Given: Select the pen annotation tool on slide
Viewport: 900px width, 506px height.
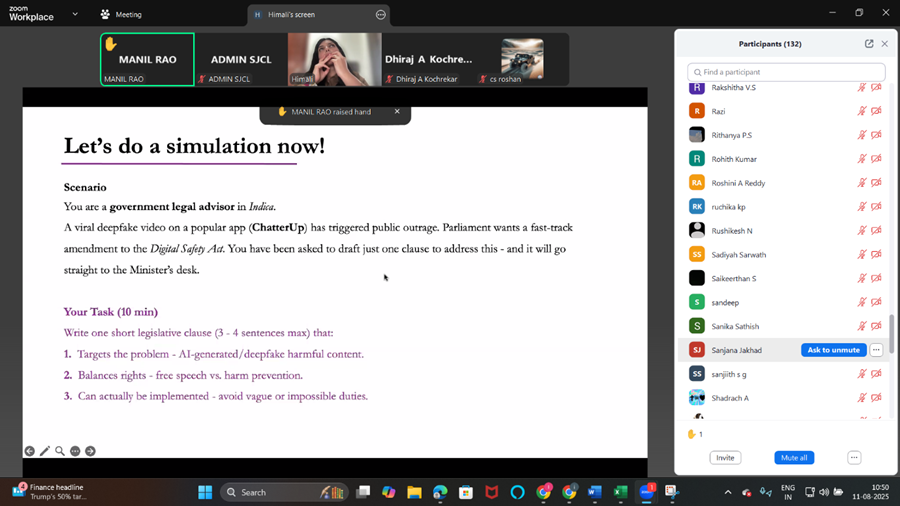Looking at the screenshot, I should 45,451.
